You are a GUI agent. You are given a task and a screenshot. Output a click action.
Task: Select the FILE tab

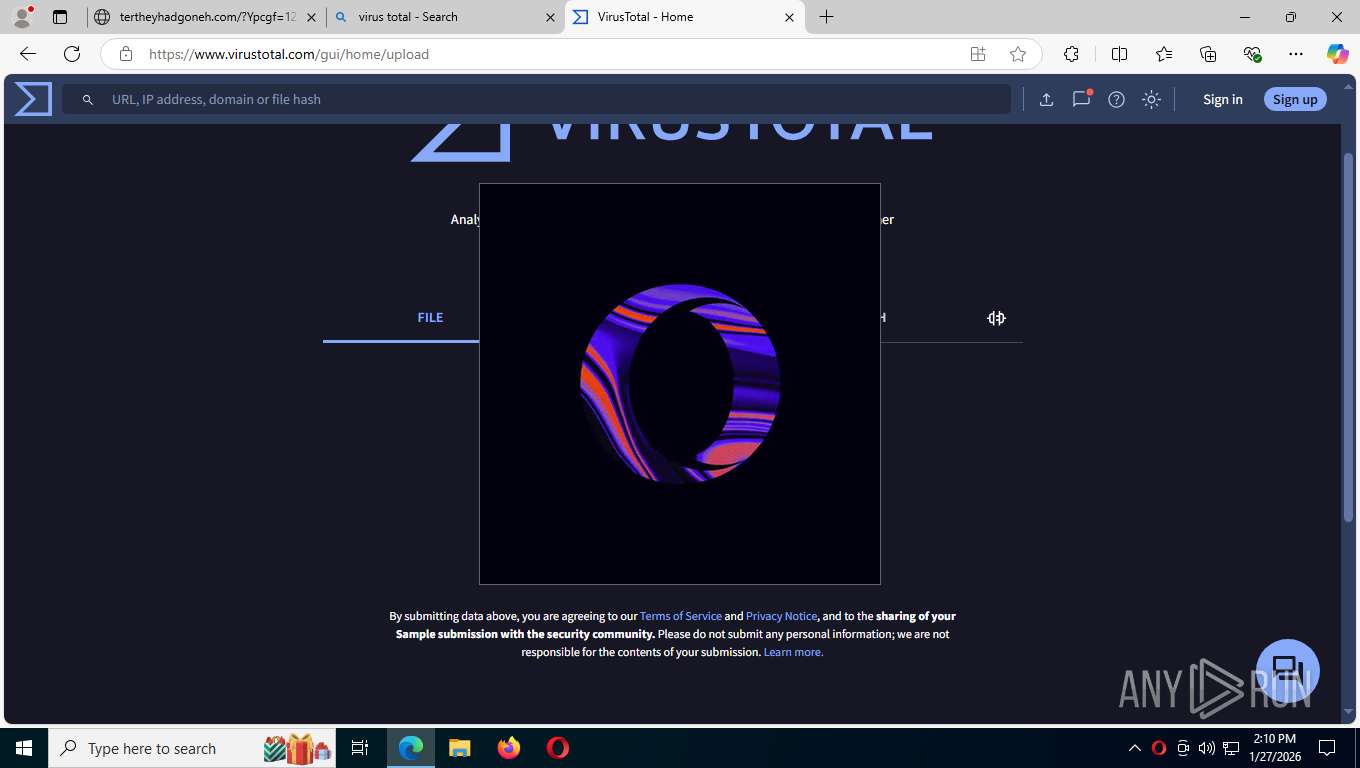(x=430, y=317)
